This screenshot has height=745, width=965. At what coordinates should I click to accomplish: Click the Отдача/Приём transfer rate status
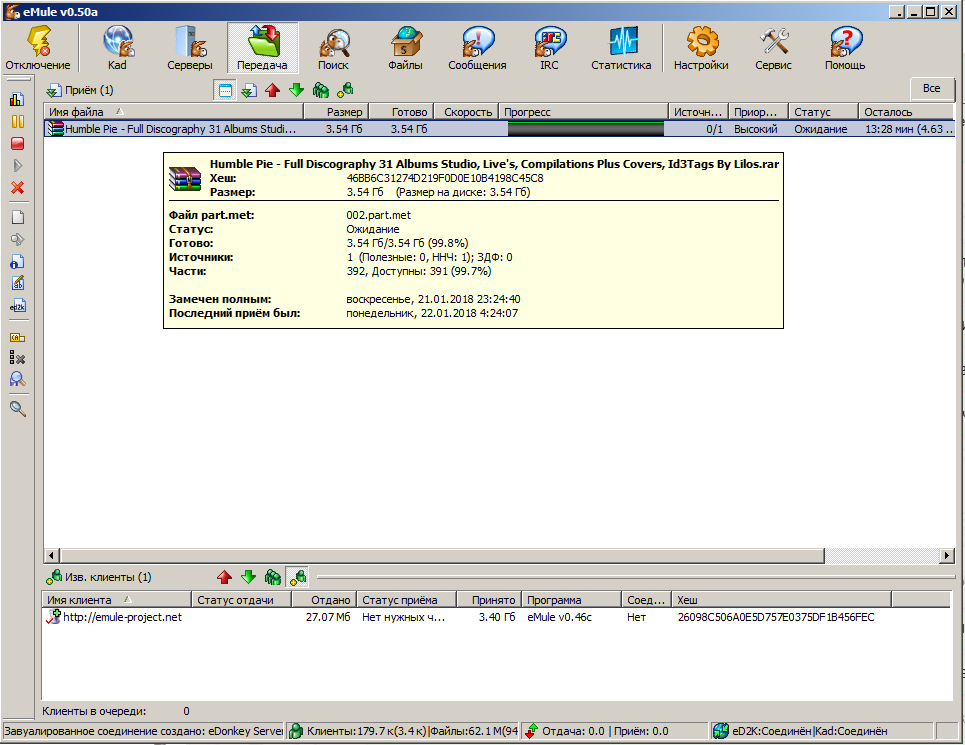point(615,731)
